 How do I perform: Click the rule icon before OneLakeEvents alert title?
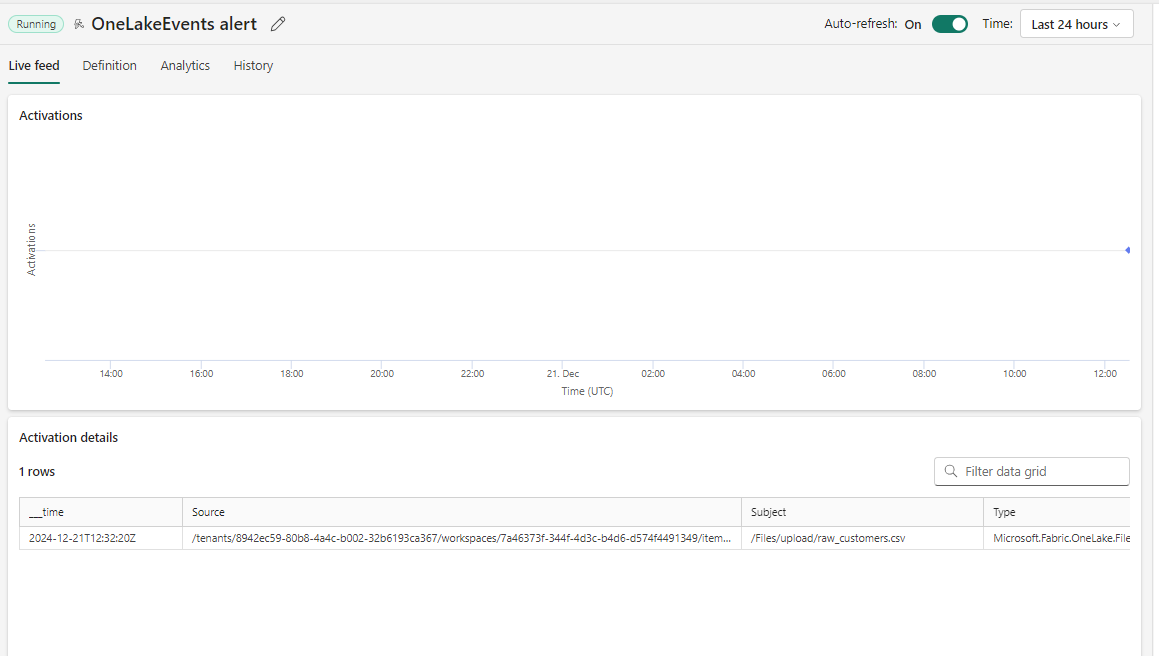(78, 24)
